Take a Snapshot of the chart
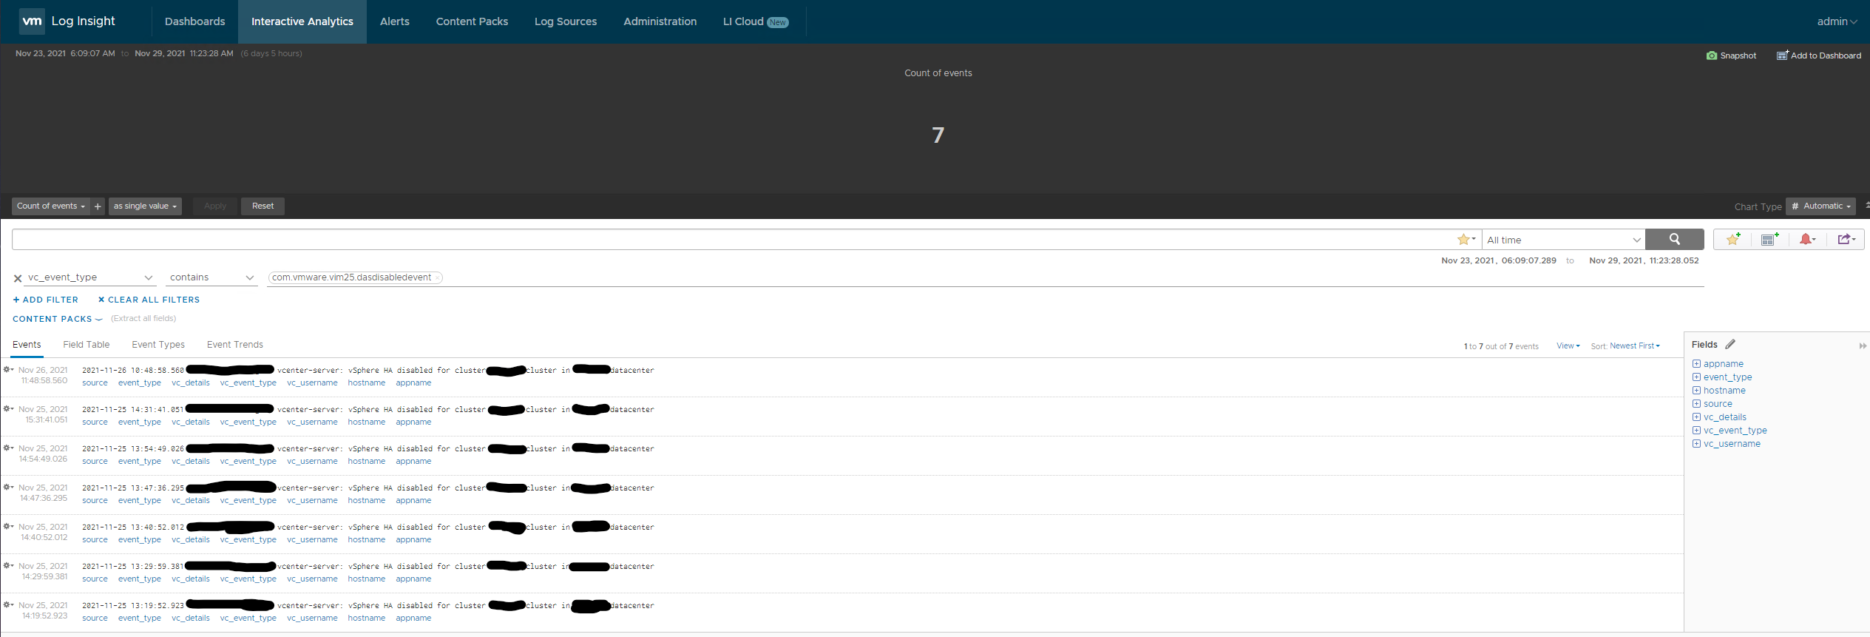Image resolution: width=1870 pixels, height=637 pixels. coord(1731,56)
